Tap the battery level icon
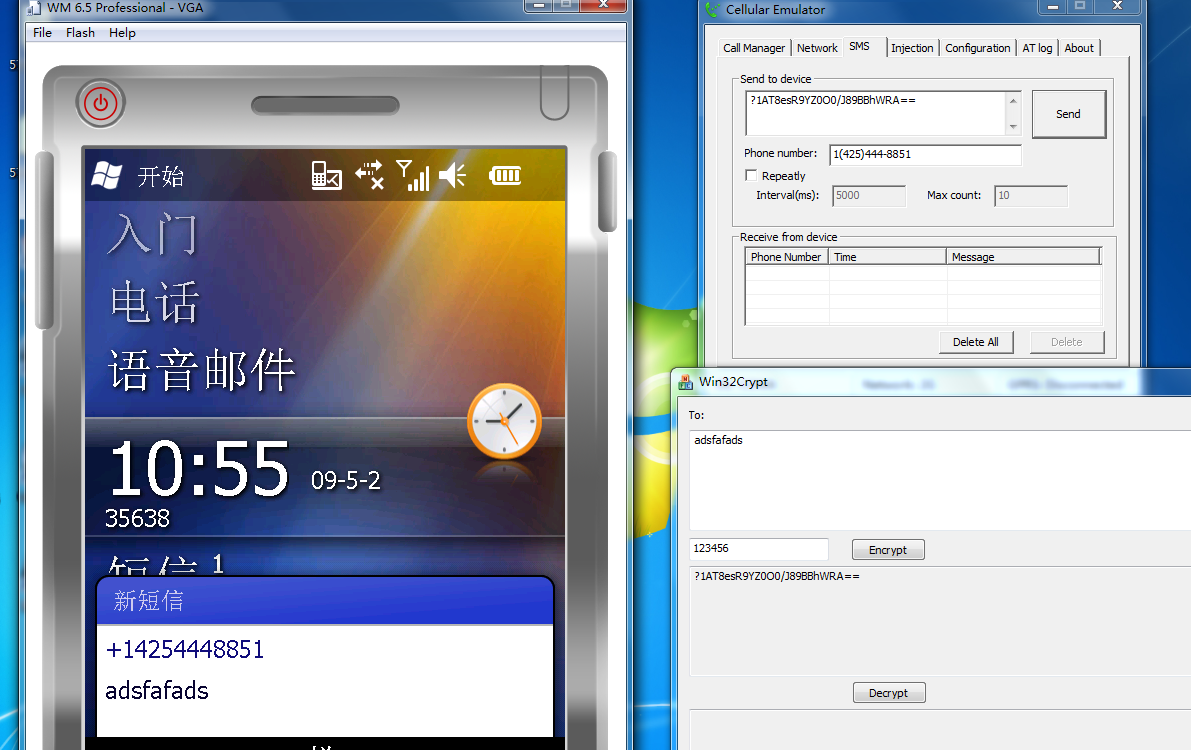Screen dimensions: 1191x750 point(505,176)
